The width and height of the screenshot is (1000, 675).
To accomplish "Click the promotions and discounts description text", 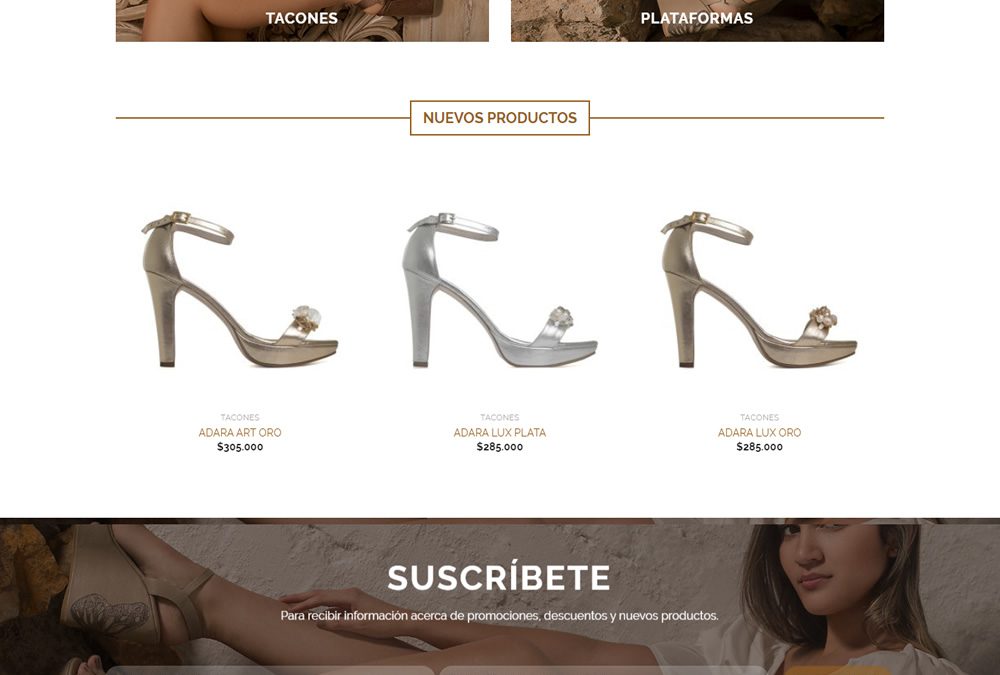I will (499, 616).
